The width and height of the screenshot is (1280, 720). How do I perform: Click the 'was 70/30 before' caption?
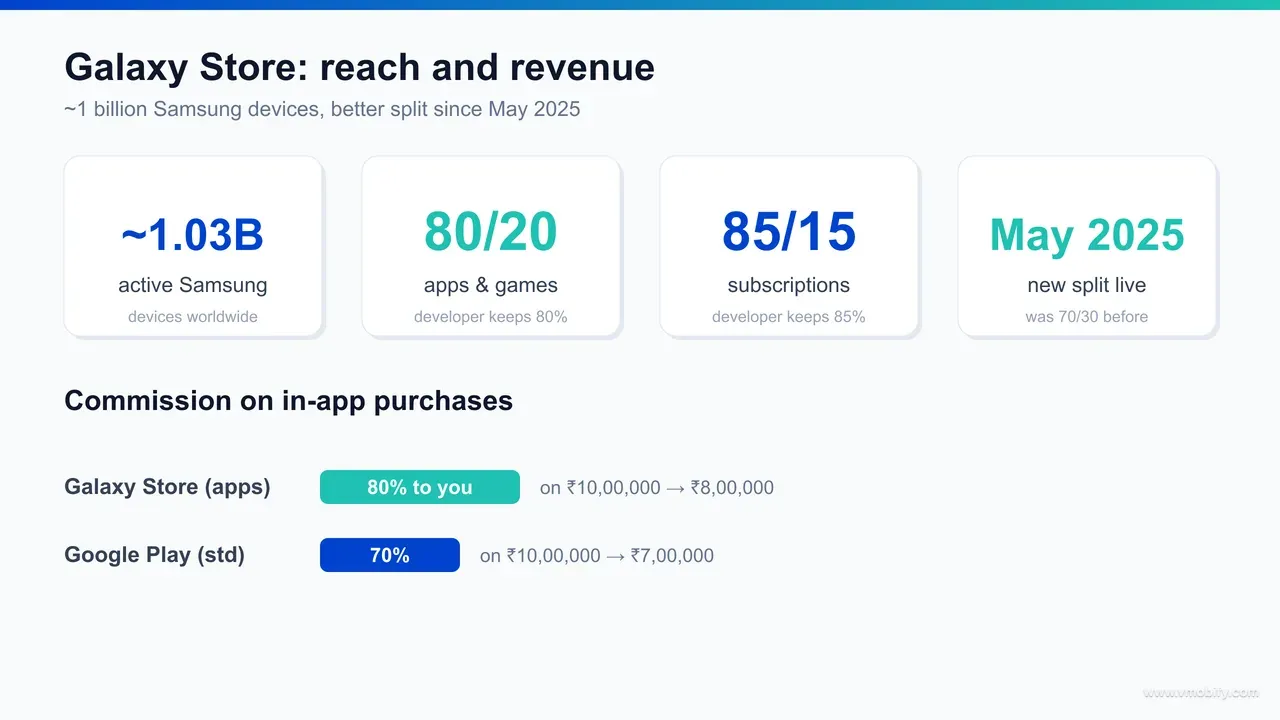point(1087,317)
